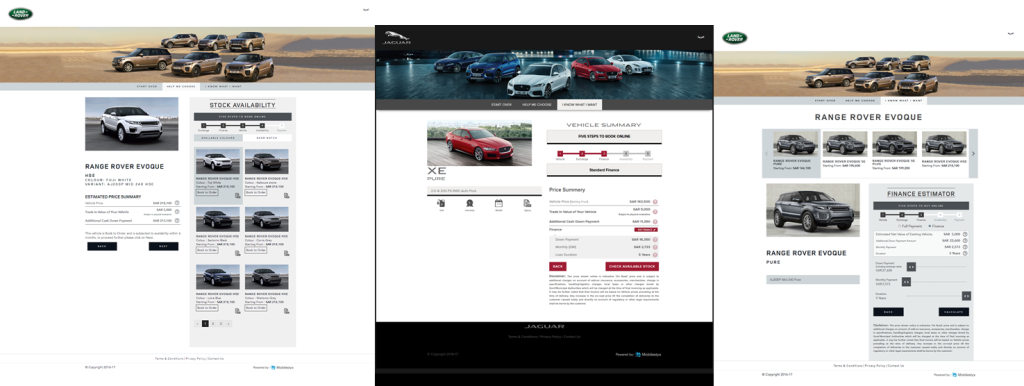Click the Edit Finance button in Jaguar Price Summary
Viewport: 1024px width, 386px height.
click(647, 230)
